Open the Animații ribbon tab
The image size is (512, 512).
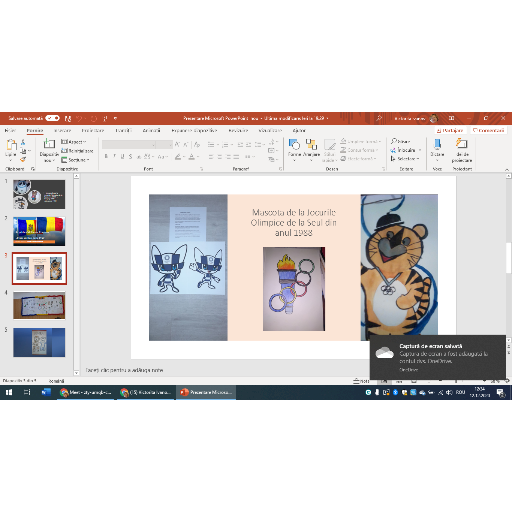coord(151,130)
